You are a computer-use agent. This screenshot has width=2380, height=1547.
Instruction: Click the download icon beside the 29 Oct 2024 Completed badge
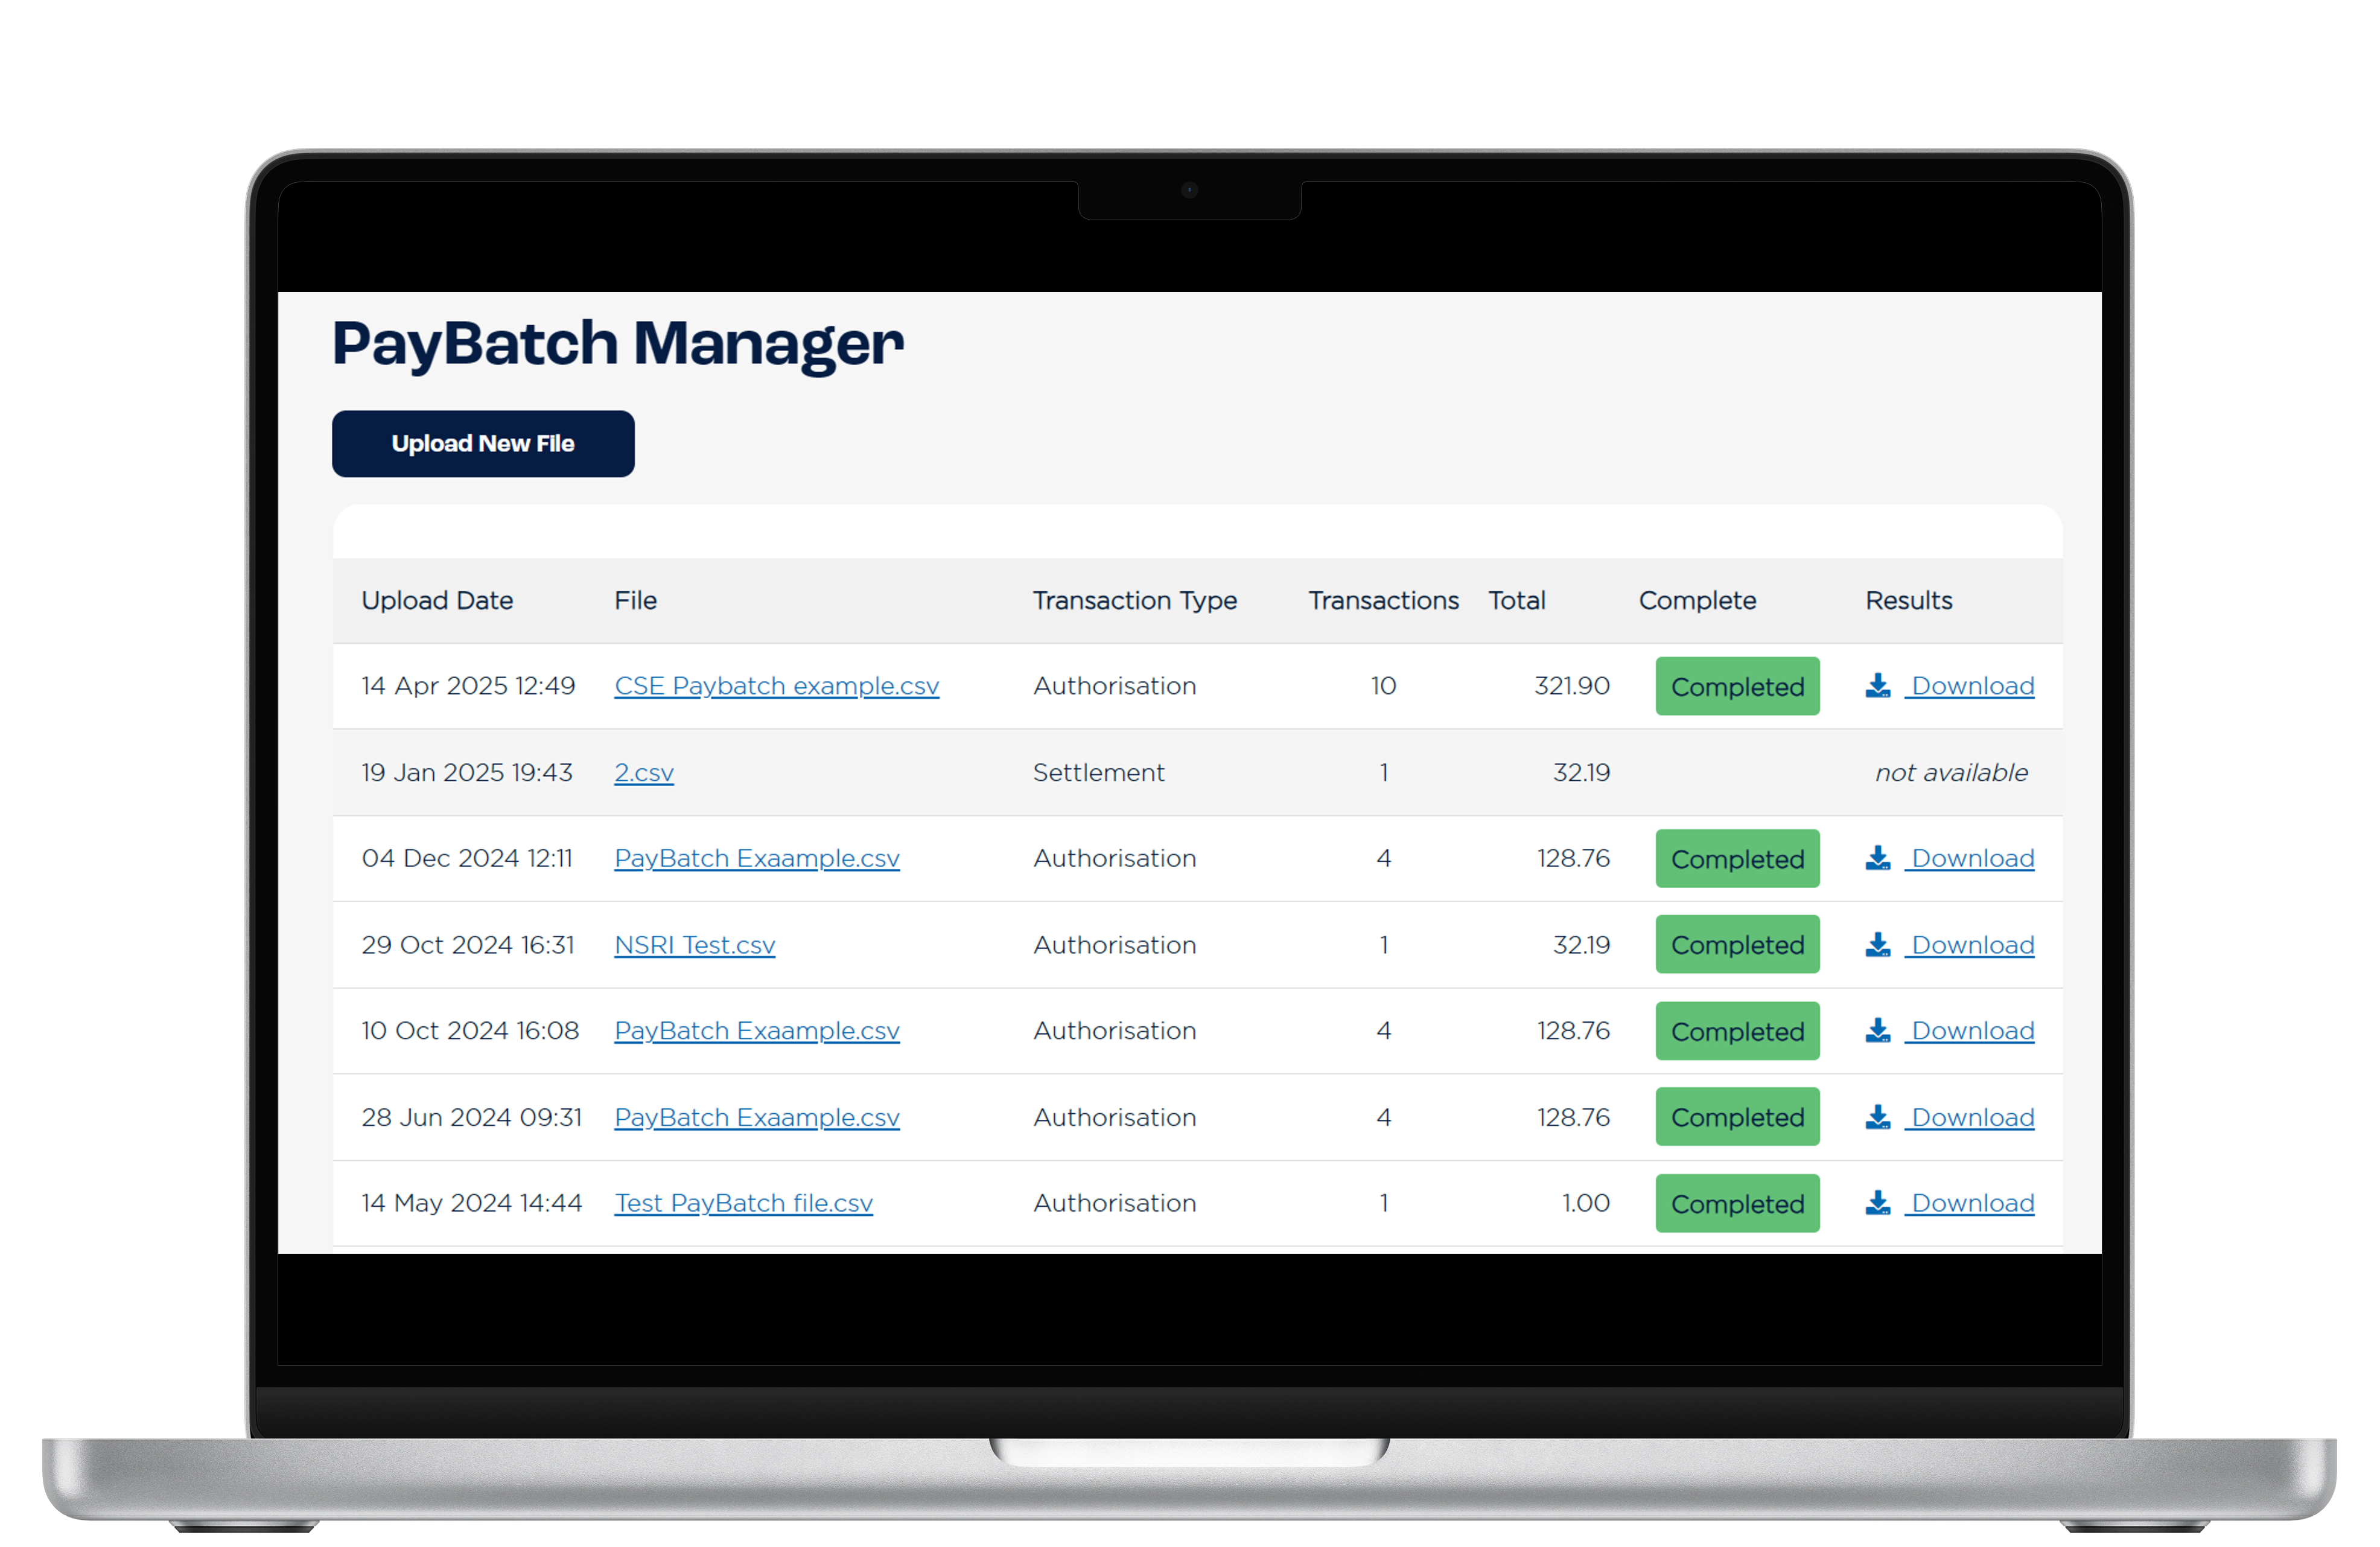(1878, 944)
